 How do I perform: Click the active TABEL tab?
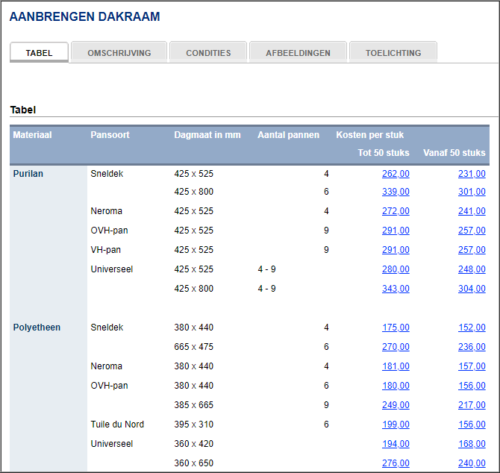[39, 53]
